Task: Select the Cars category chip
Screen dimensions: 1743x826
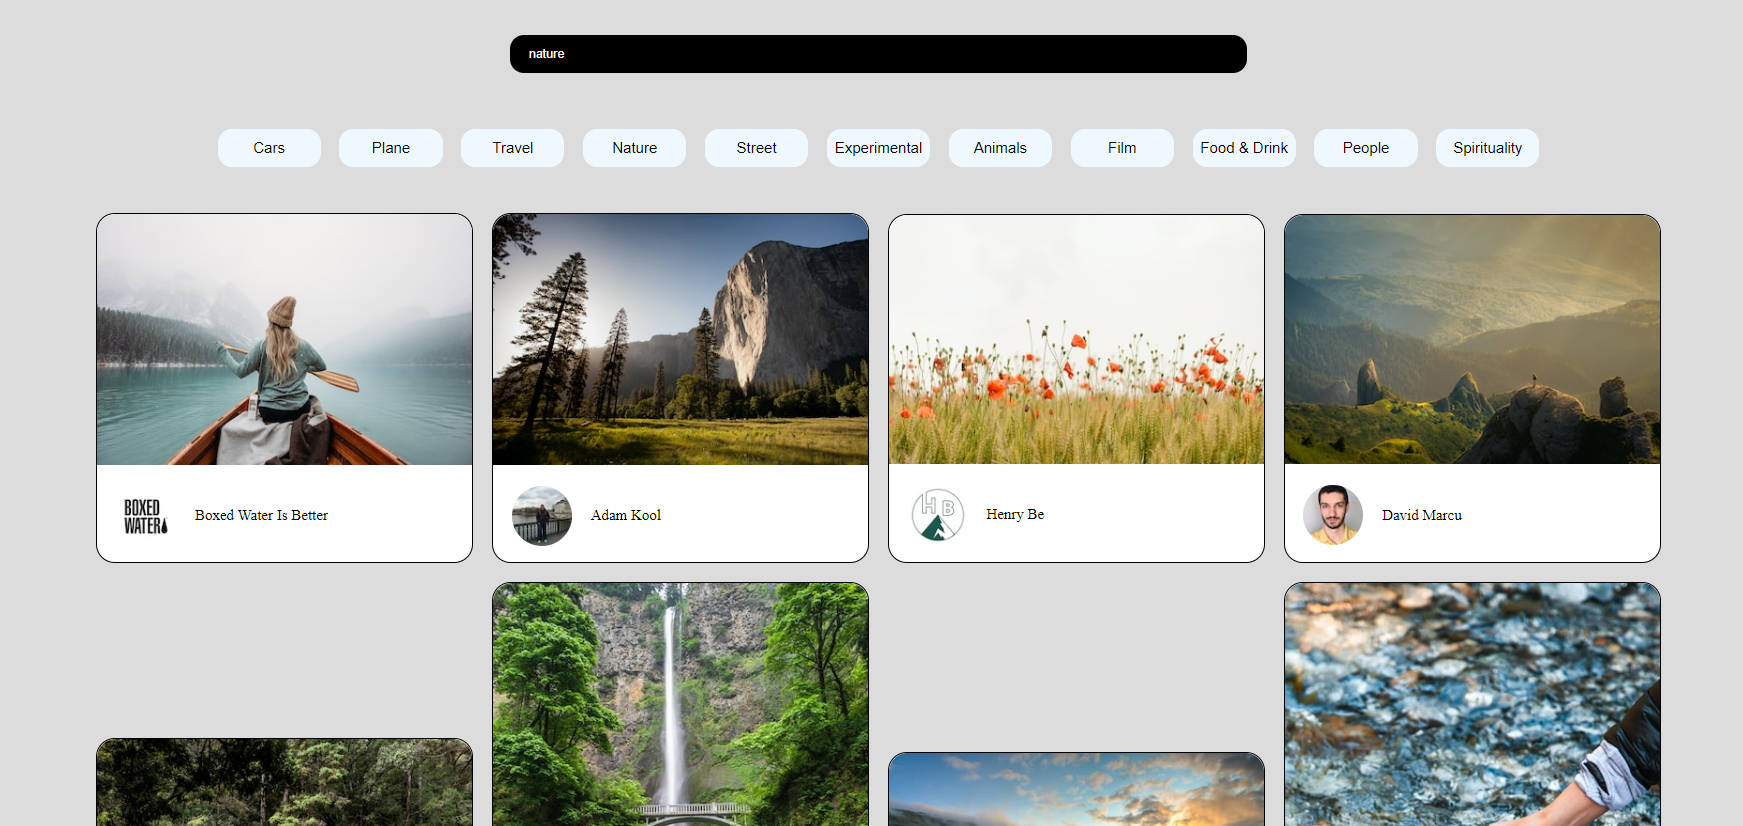Action: click(x=269, y=148)
